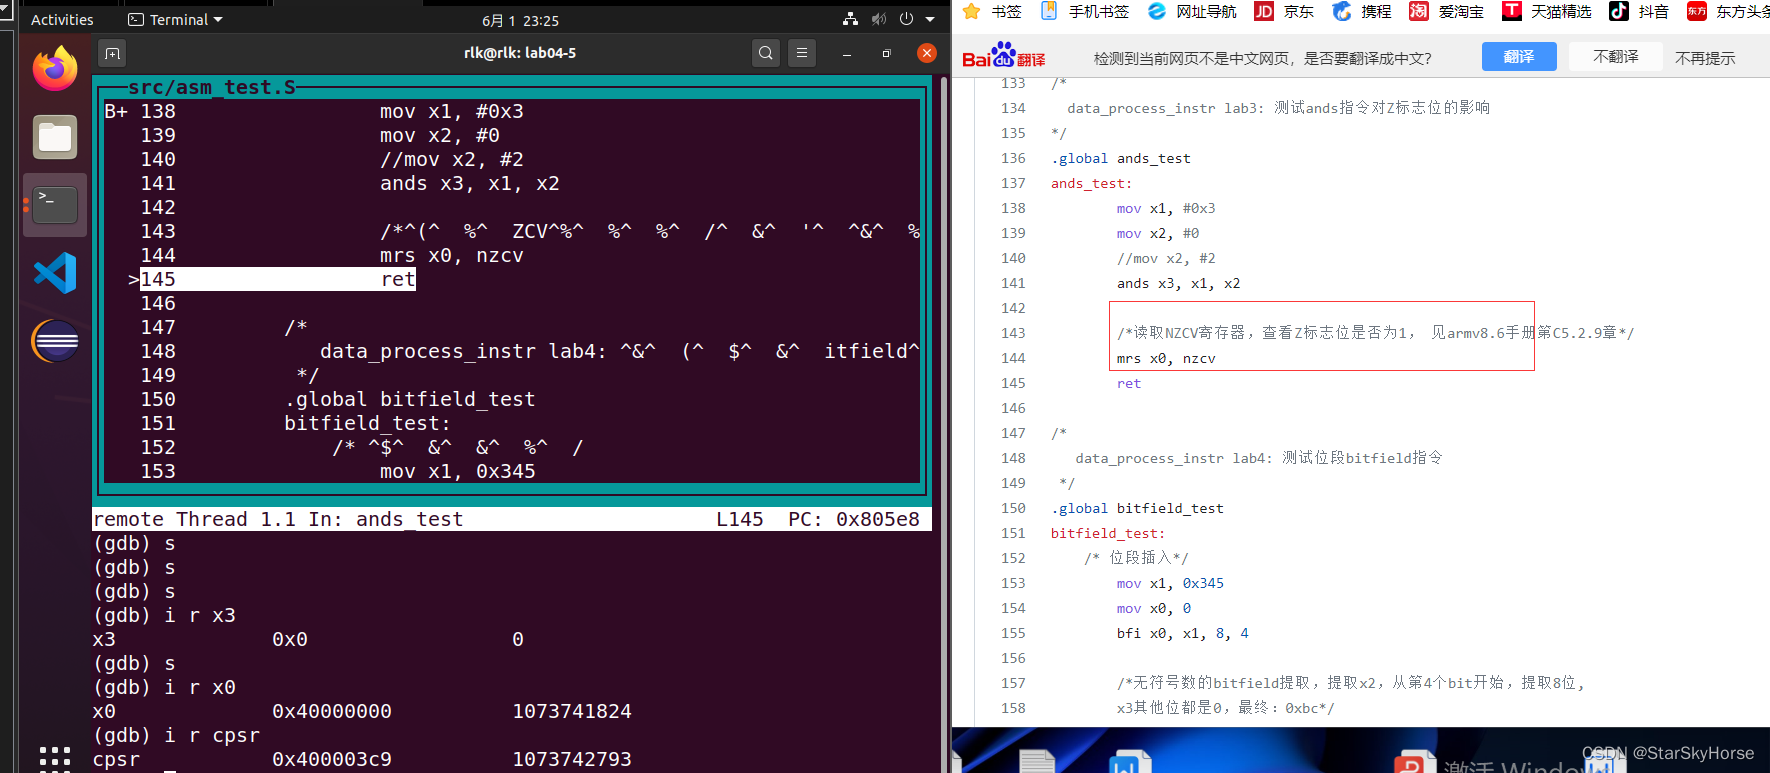Click the Terminal icon in the dock

55,205
